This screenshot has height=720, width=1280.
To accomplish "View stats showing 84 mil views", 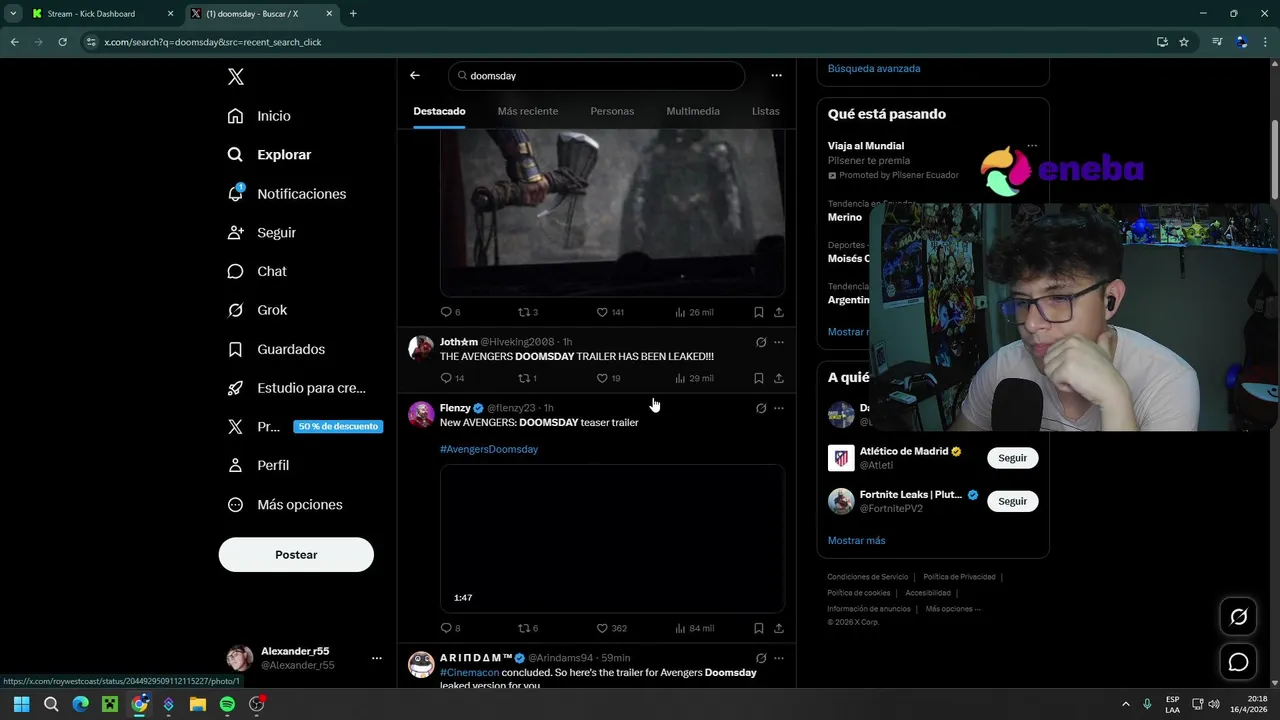I will pos(694,628).
